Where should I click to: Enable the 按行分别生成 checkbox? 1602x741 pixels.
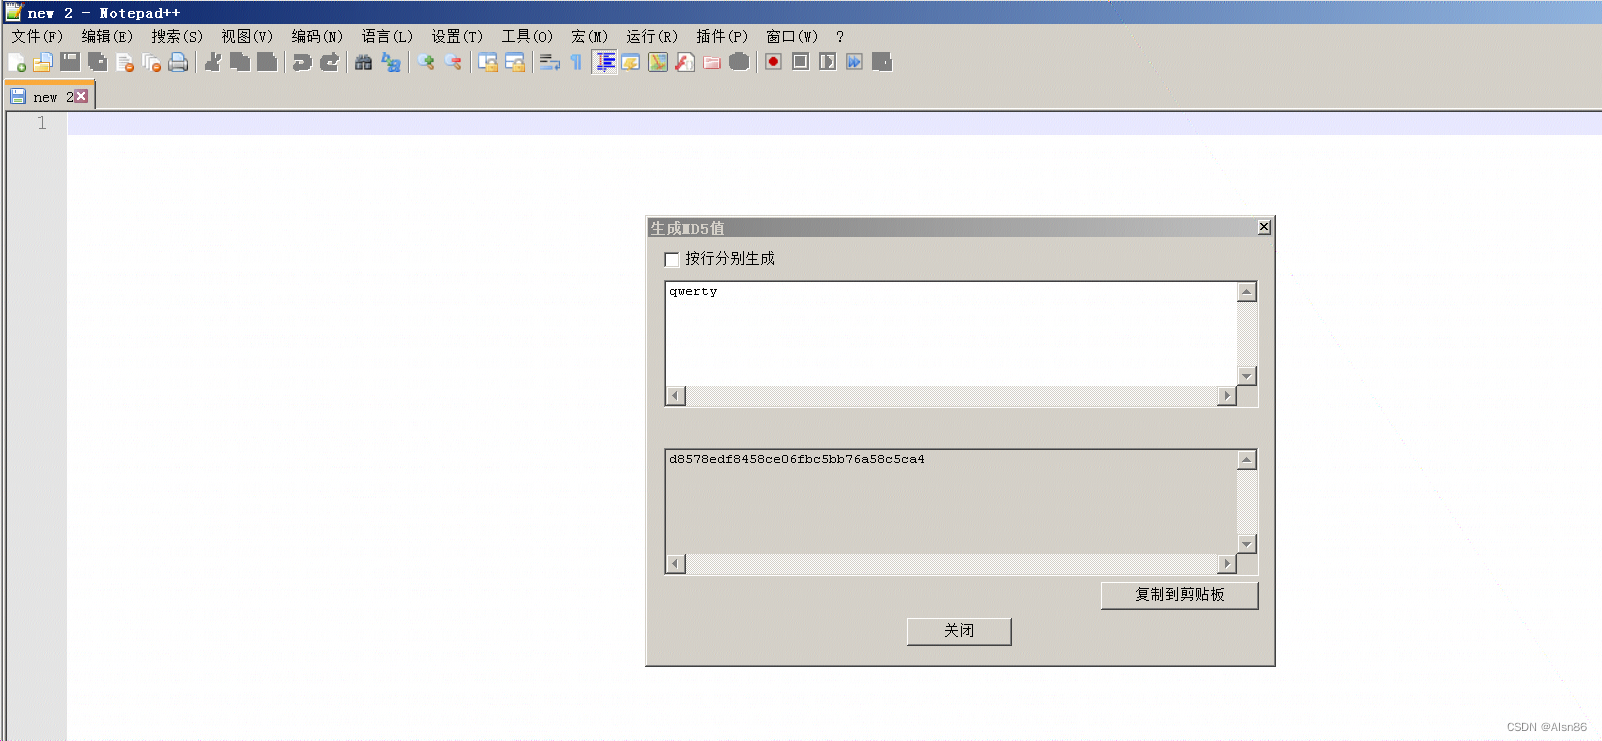tap(672, 259)
